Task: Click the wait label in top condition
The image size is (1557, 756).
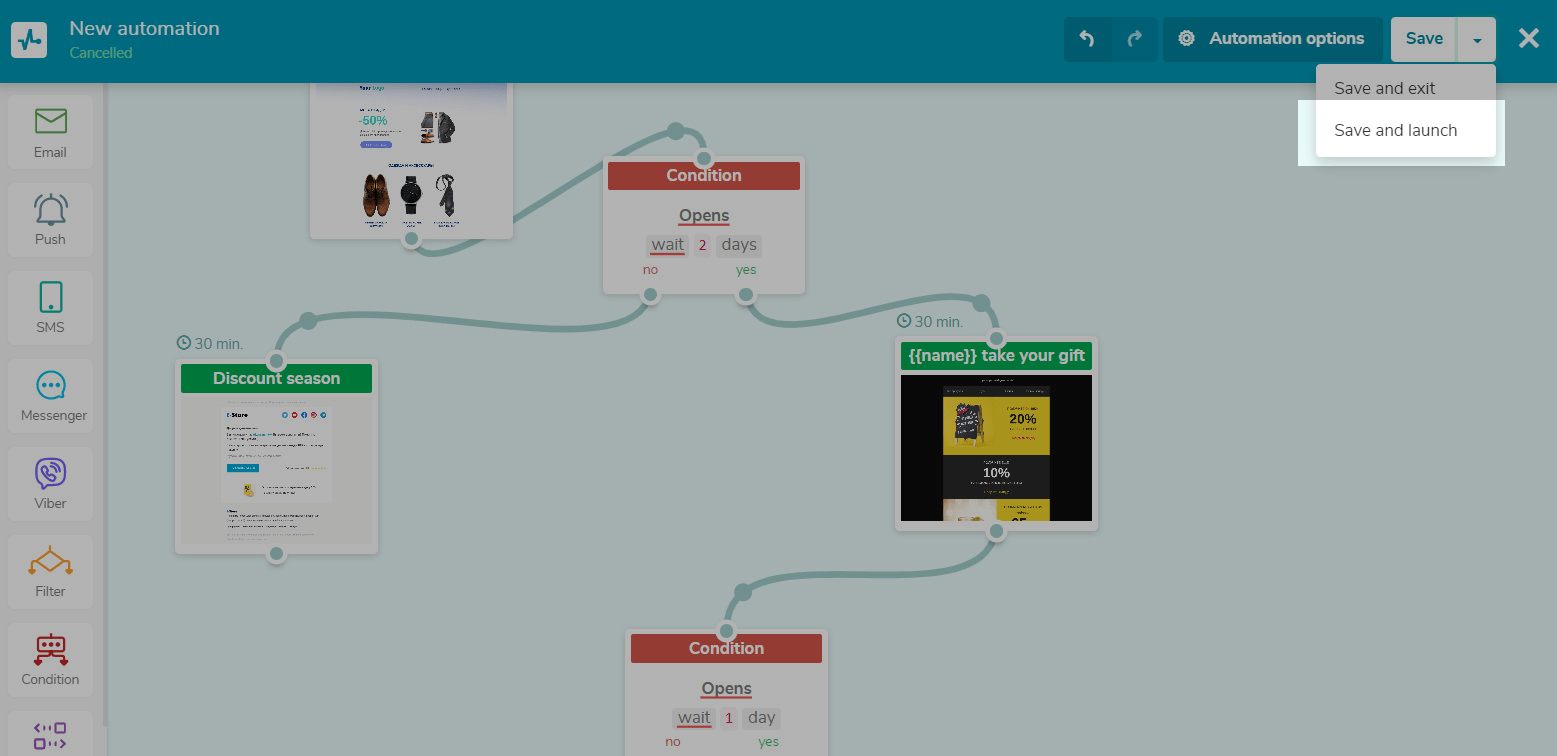Action: pyautogui.click(x=668, y=245)
